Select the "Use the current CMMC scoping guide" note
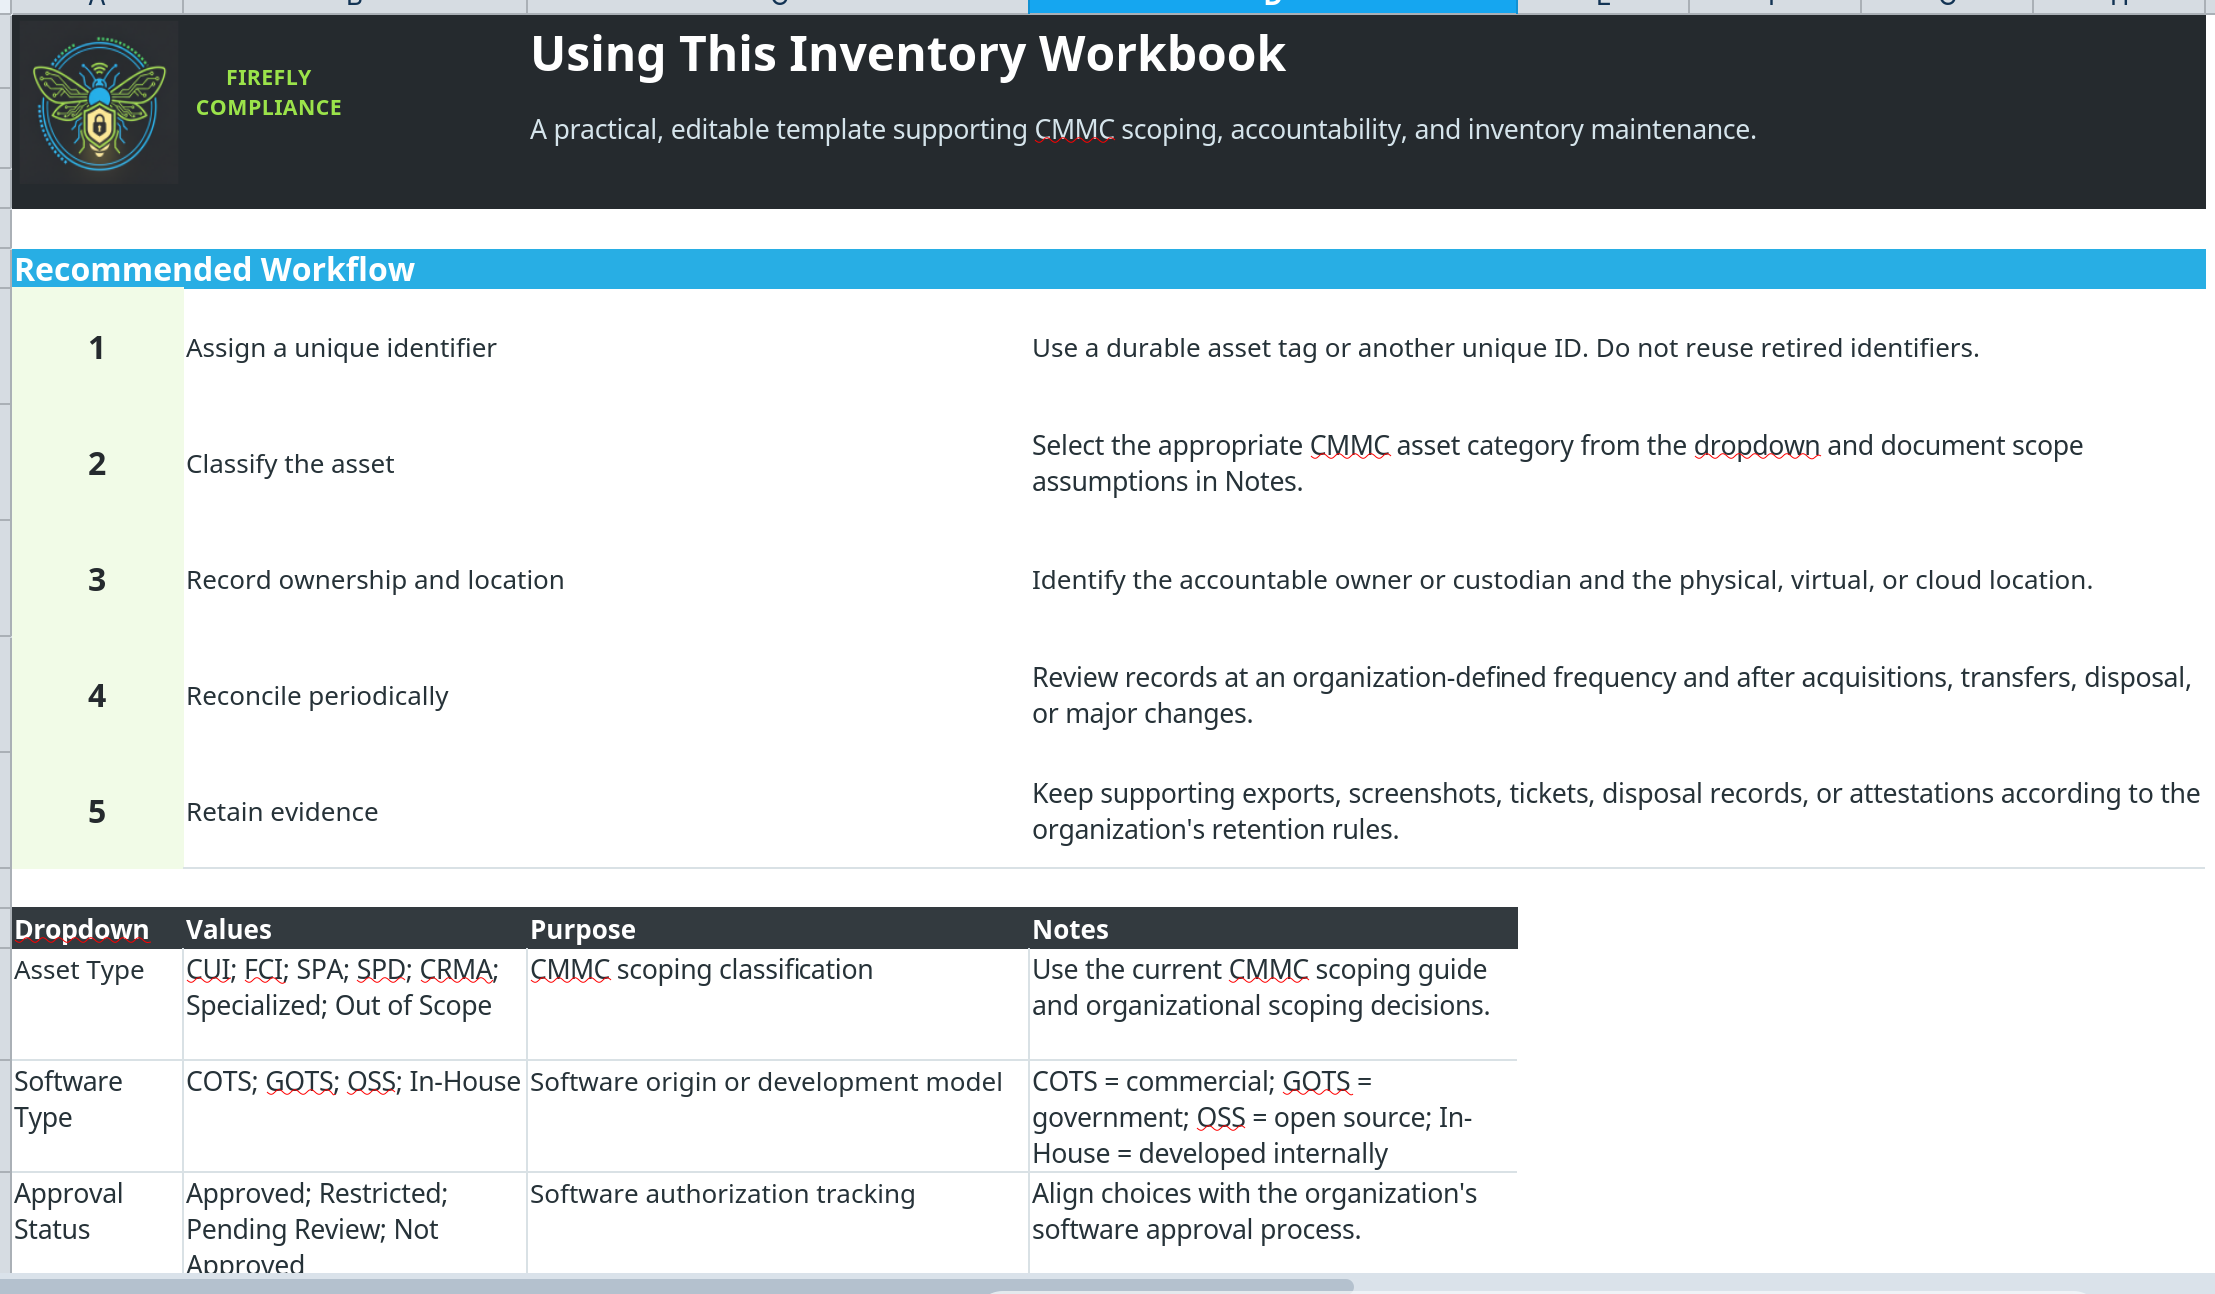Screen dimensions: 2215x1294 [x=1273, y=1005]
